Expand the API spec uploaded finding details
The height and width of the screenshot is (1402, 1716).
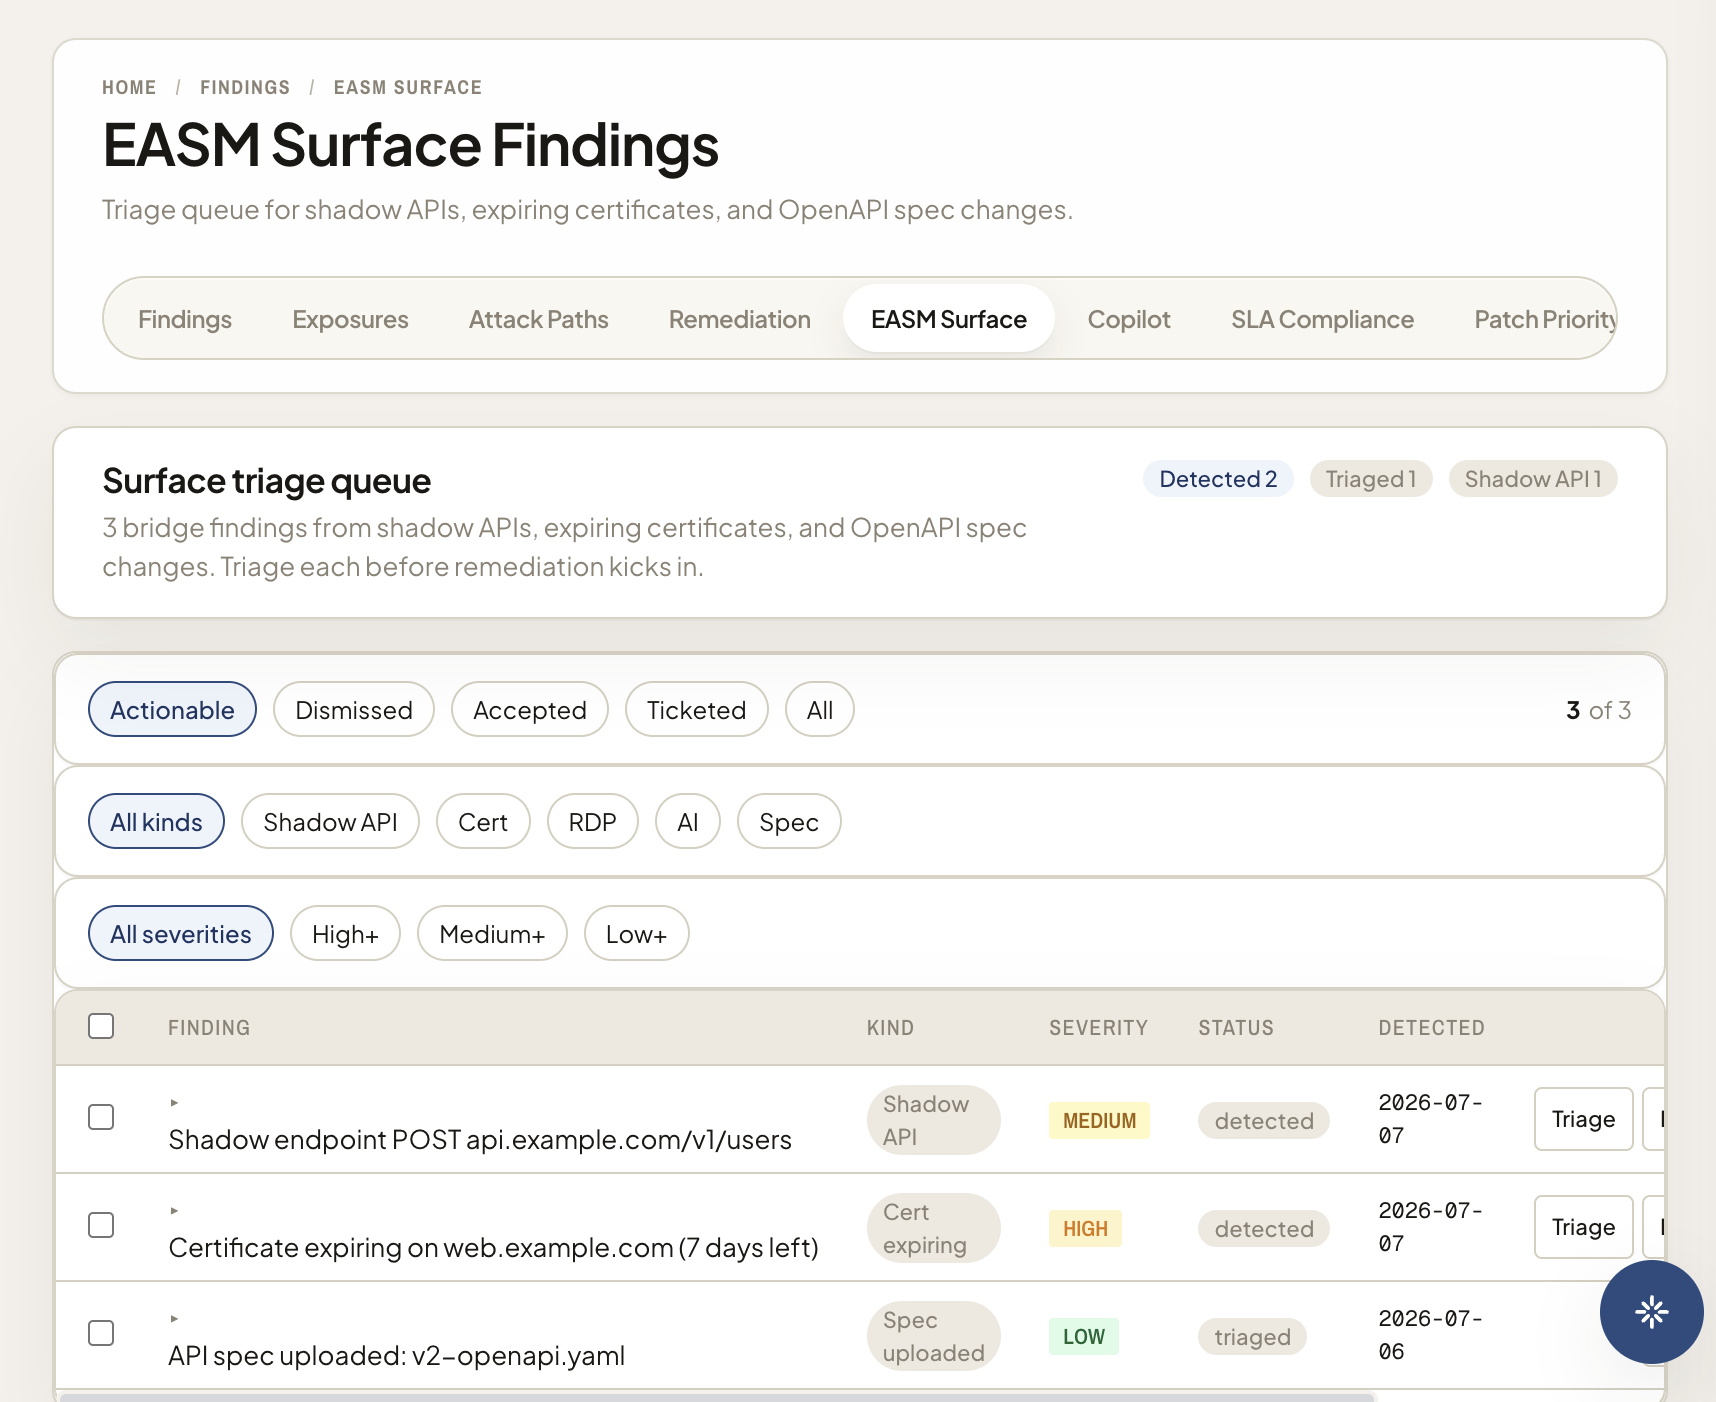(174, 1318)
